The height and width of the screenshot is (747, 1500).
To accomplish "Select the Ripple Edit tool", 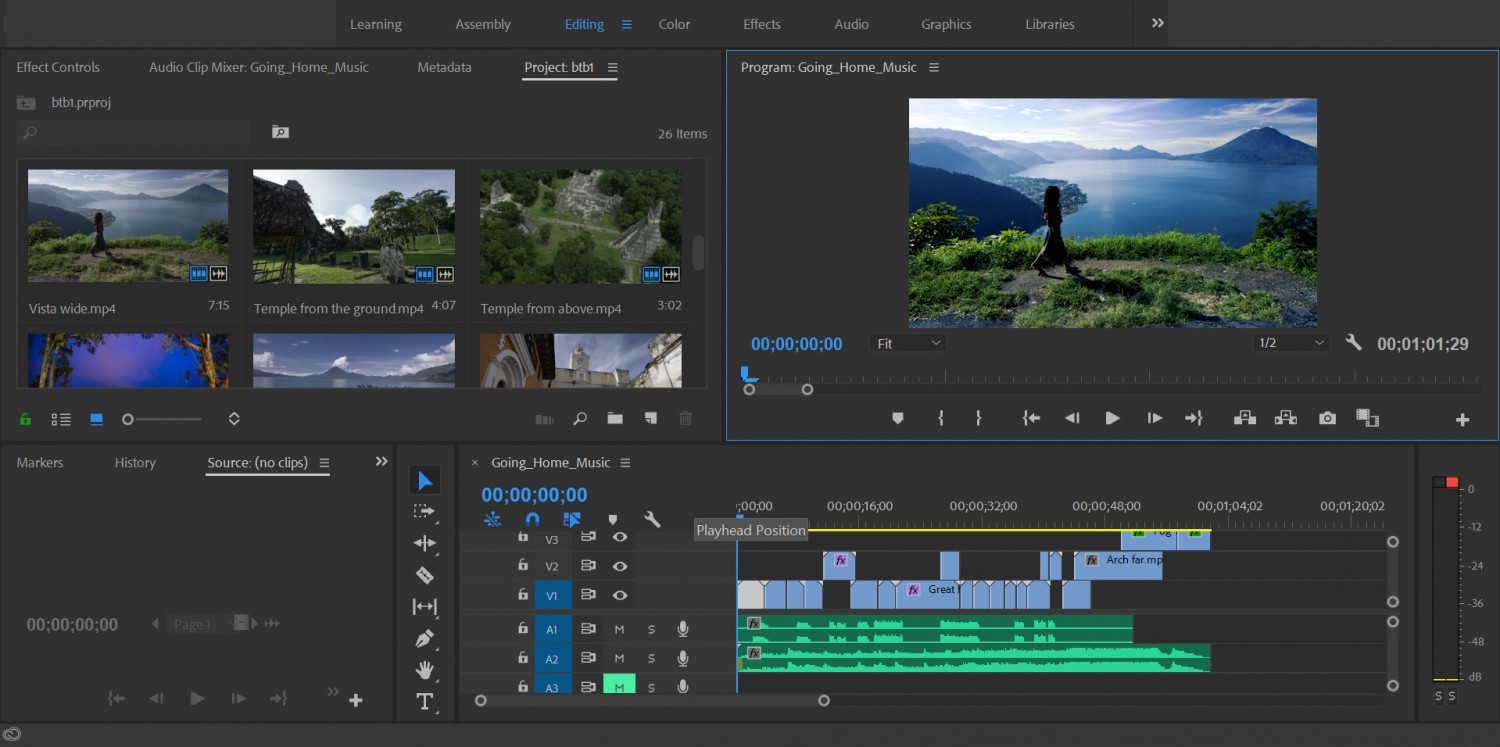I will click(425, 543).
